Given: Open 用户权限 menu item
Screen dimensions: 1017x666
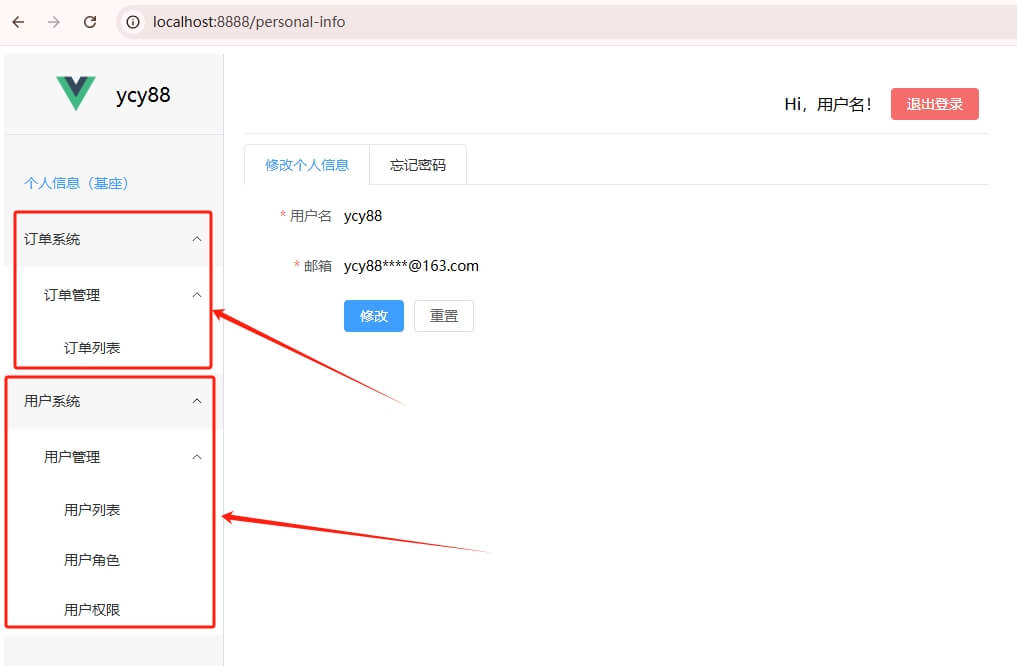Looking at the screenshot, I should pos(92,610).
